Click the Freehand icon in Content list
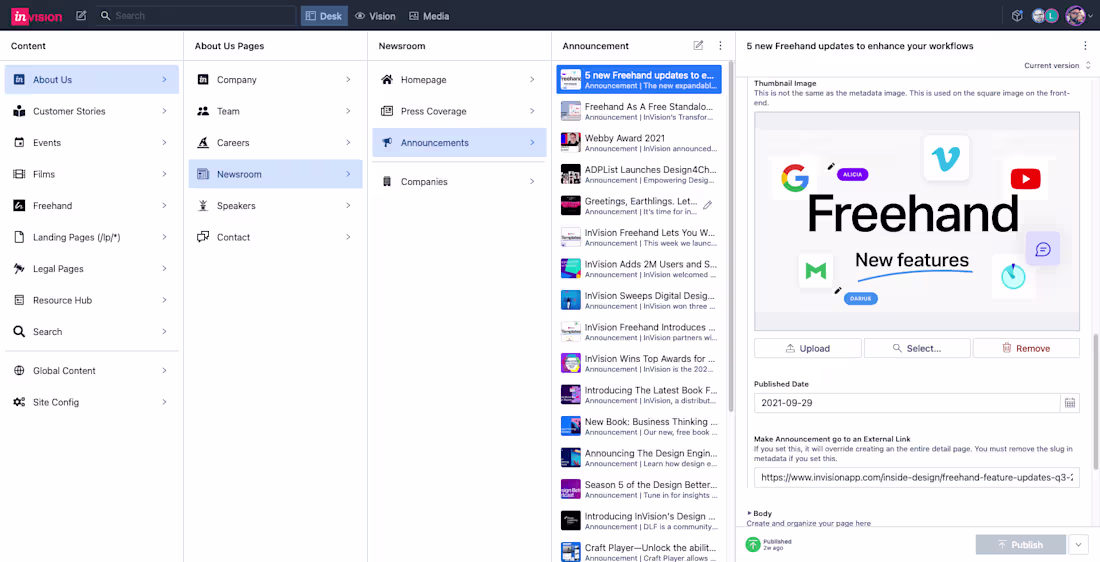Viewport: 1100px width, 562px height. tap(20, 206)
